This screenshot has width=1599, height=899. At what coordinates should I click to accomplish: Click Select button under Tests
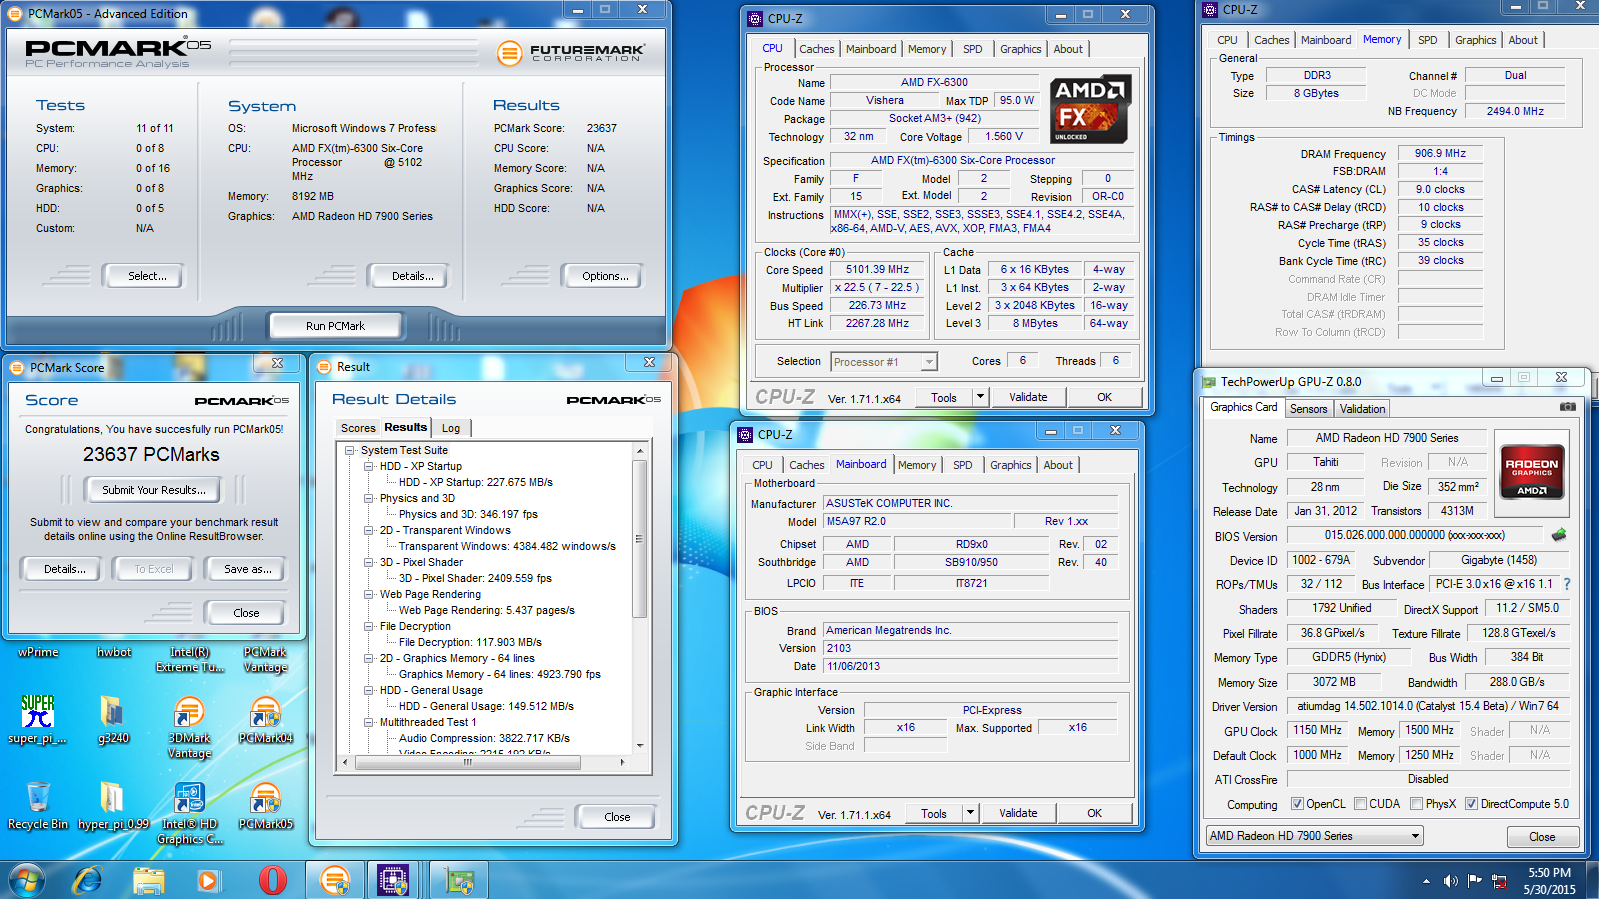click(147, 276)
